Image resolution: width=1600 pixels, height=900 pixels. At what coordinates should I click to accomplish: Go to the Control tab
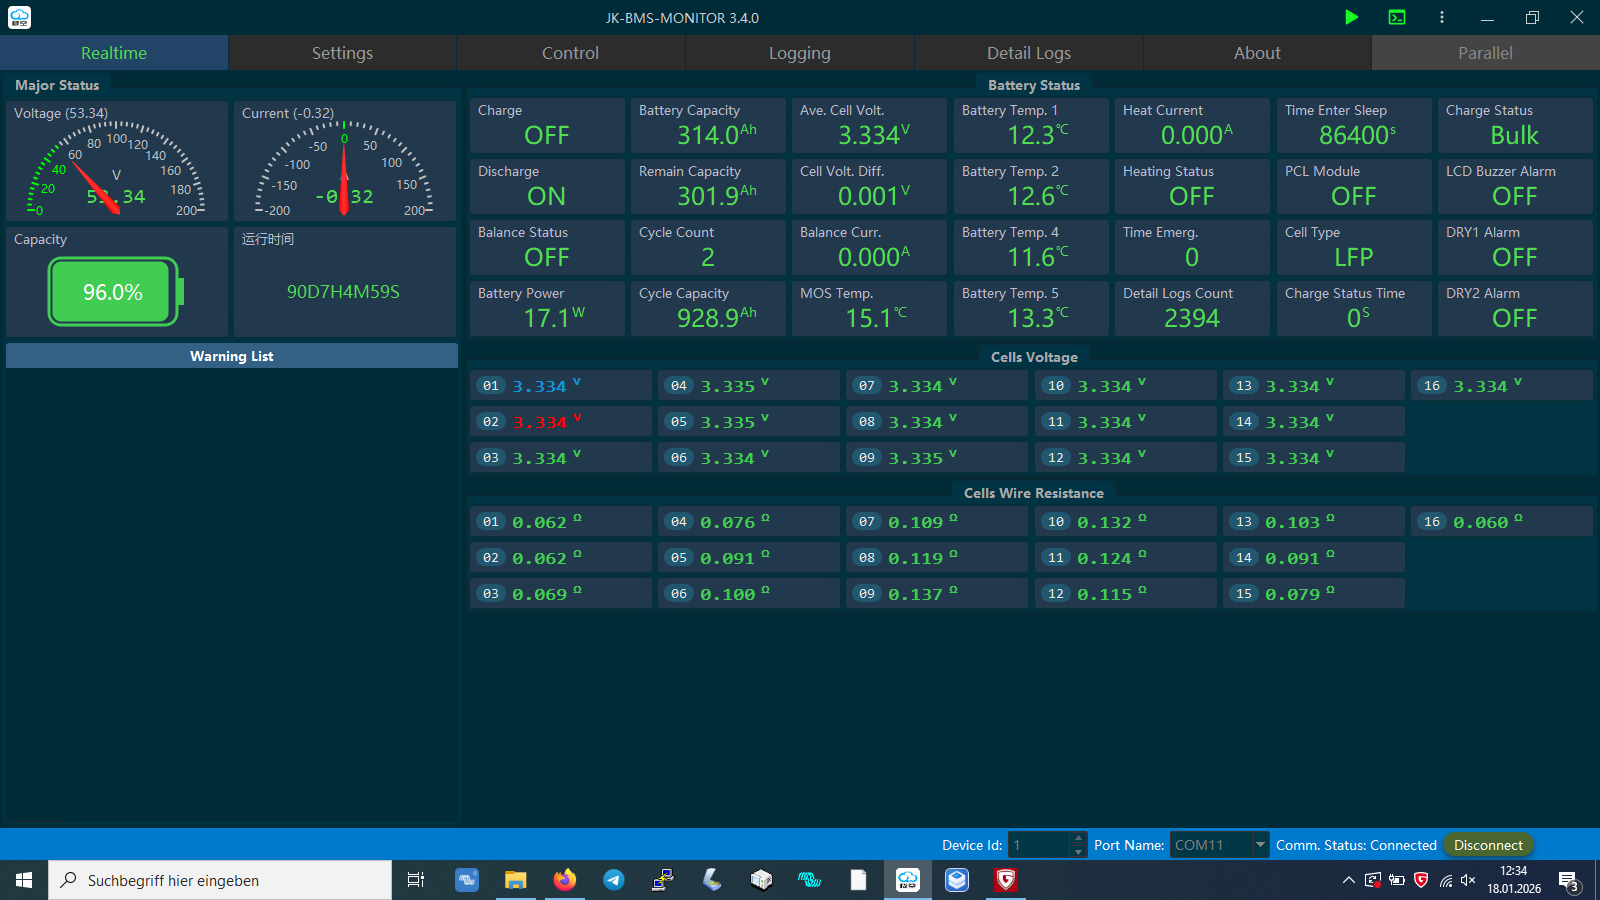pos(570,53)
